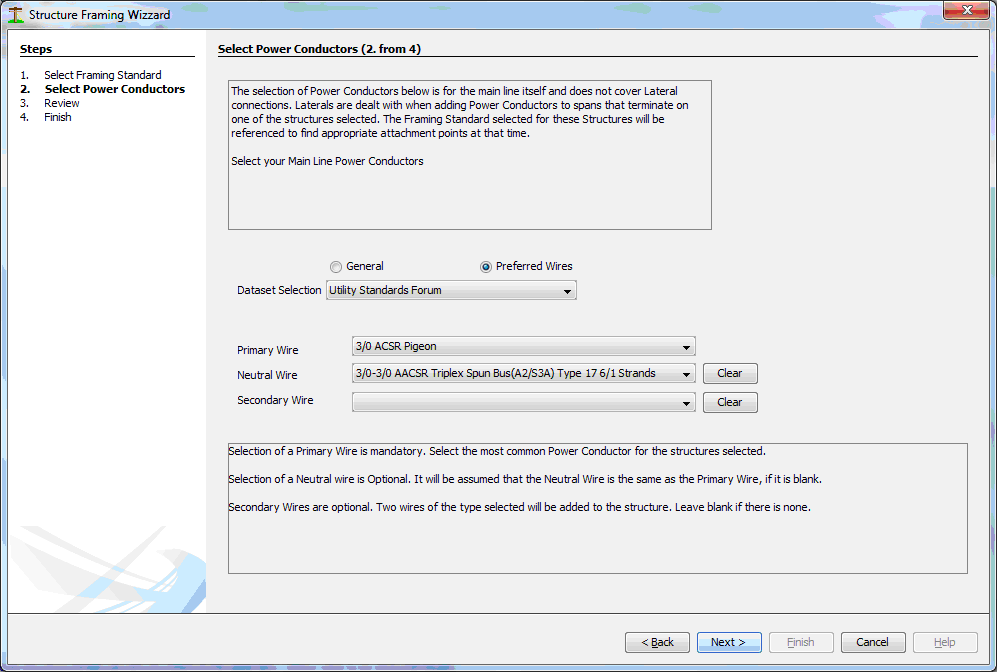The width and height of the screenshot is (997, 672).
Task: Click step 4 Finish in the Steps list
Action: [58, 117]
